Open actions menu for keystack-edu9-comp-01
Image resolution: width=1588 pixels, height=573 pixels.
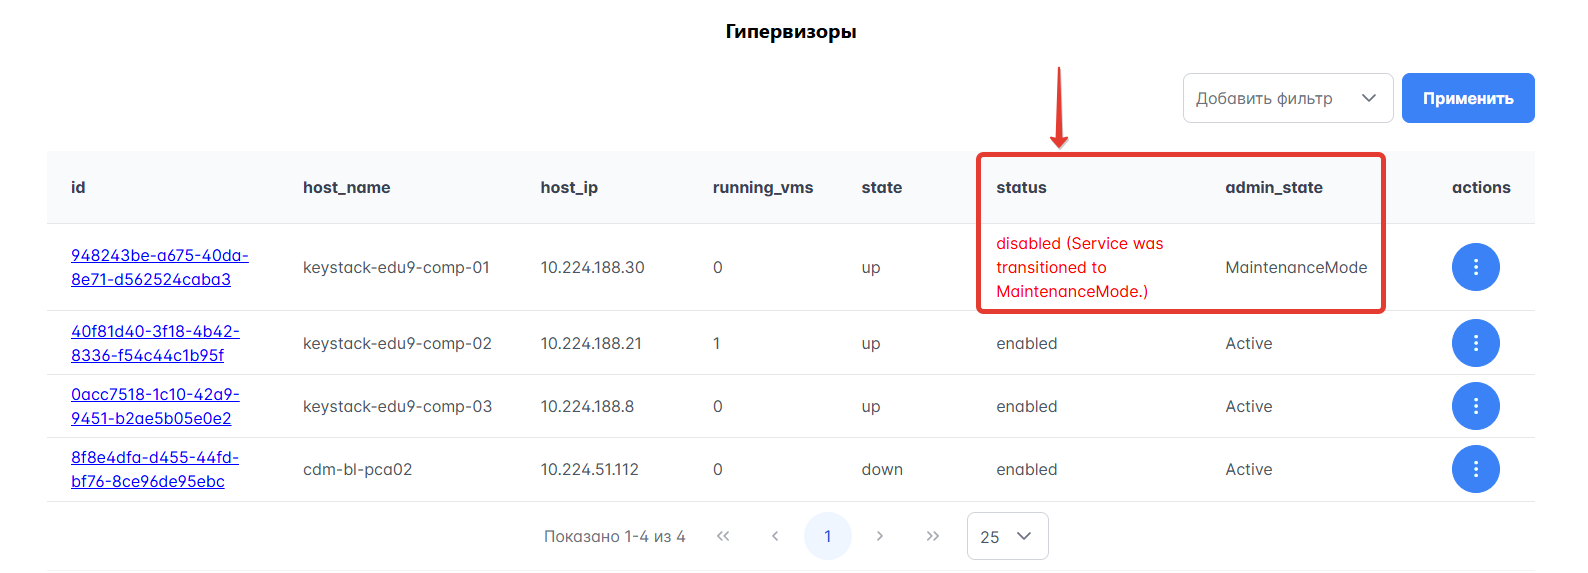pos(1475,267)
